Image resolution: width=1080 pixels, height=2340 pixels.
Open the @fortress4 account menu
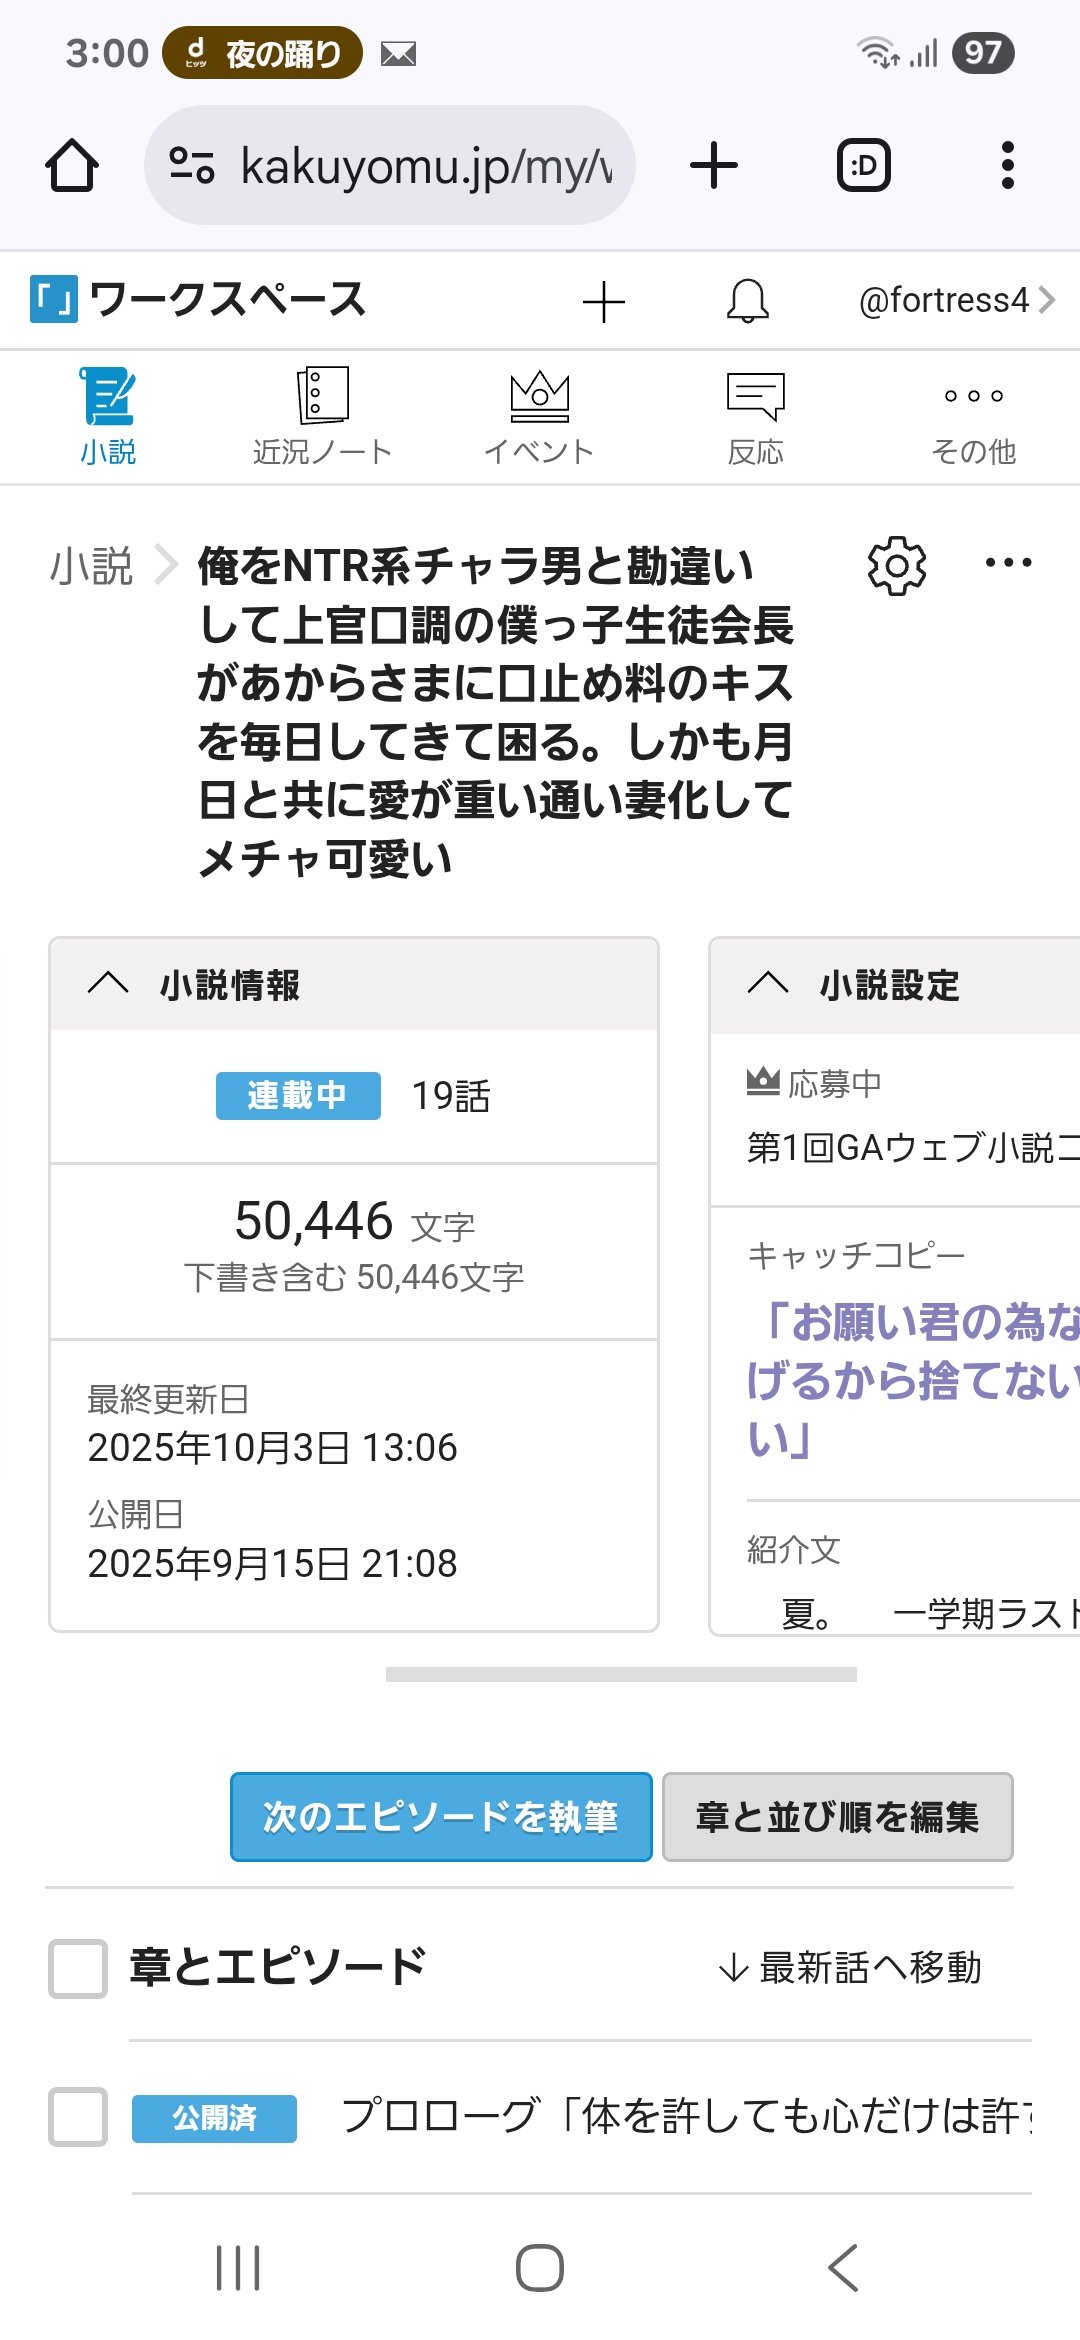tap(956, 300)
